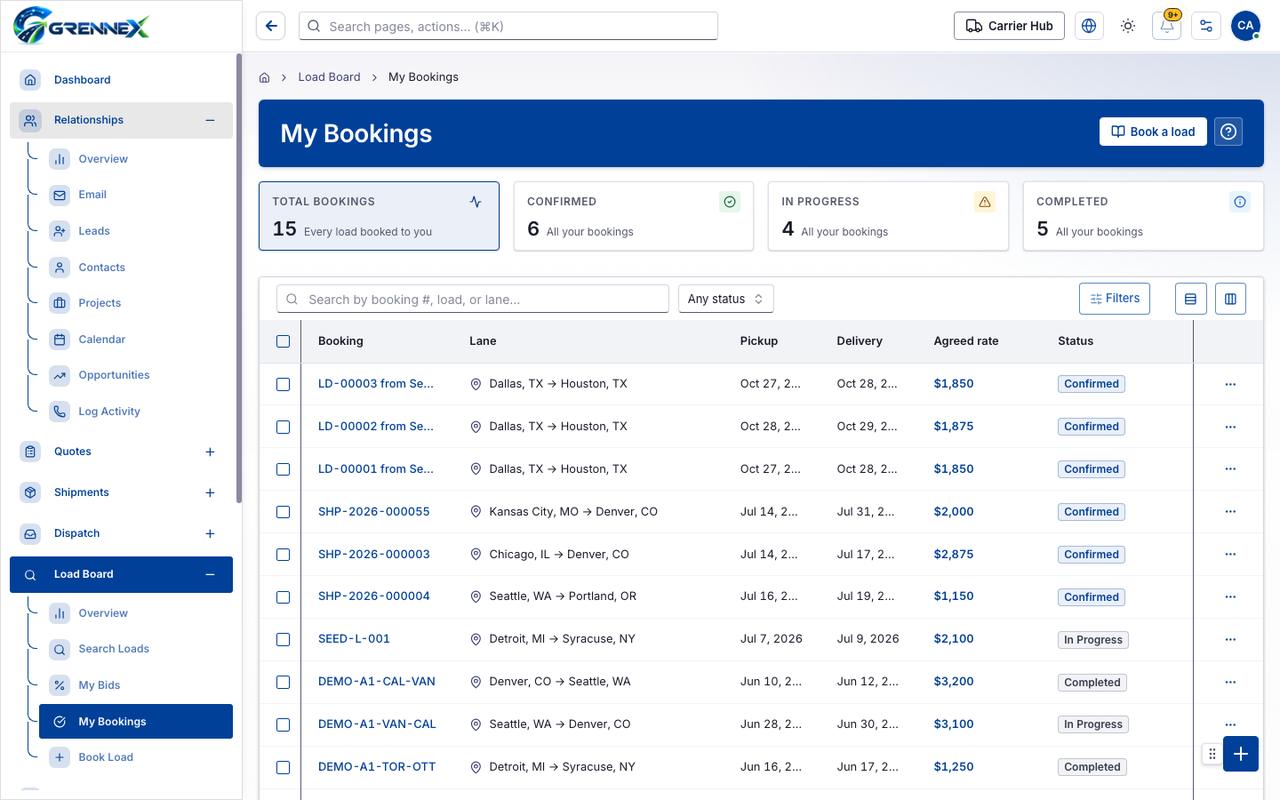Image resolution: width=1280 pixels, height=800 pixels.
Task: Click the sidebar vertical scrollbar
Action: pyautogui.click(x=238, y=278)
